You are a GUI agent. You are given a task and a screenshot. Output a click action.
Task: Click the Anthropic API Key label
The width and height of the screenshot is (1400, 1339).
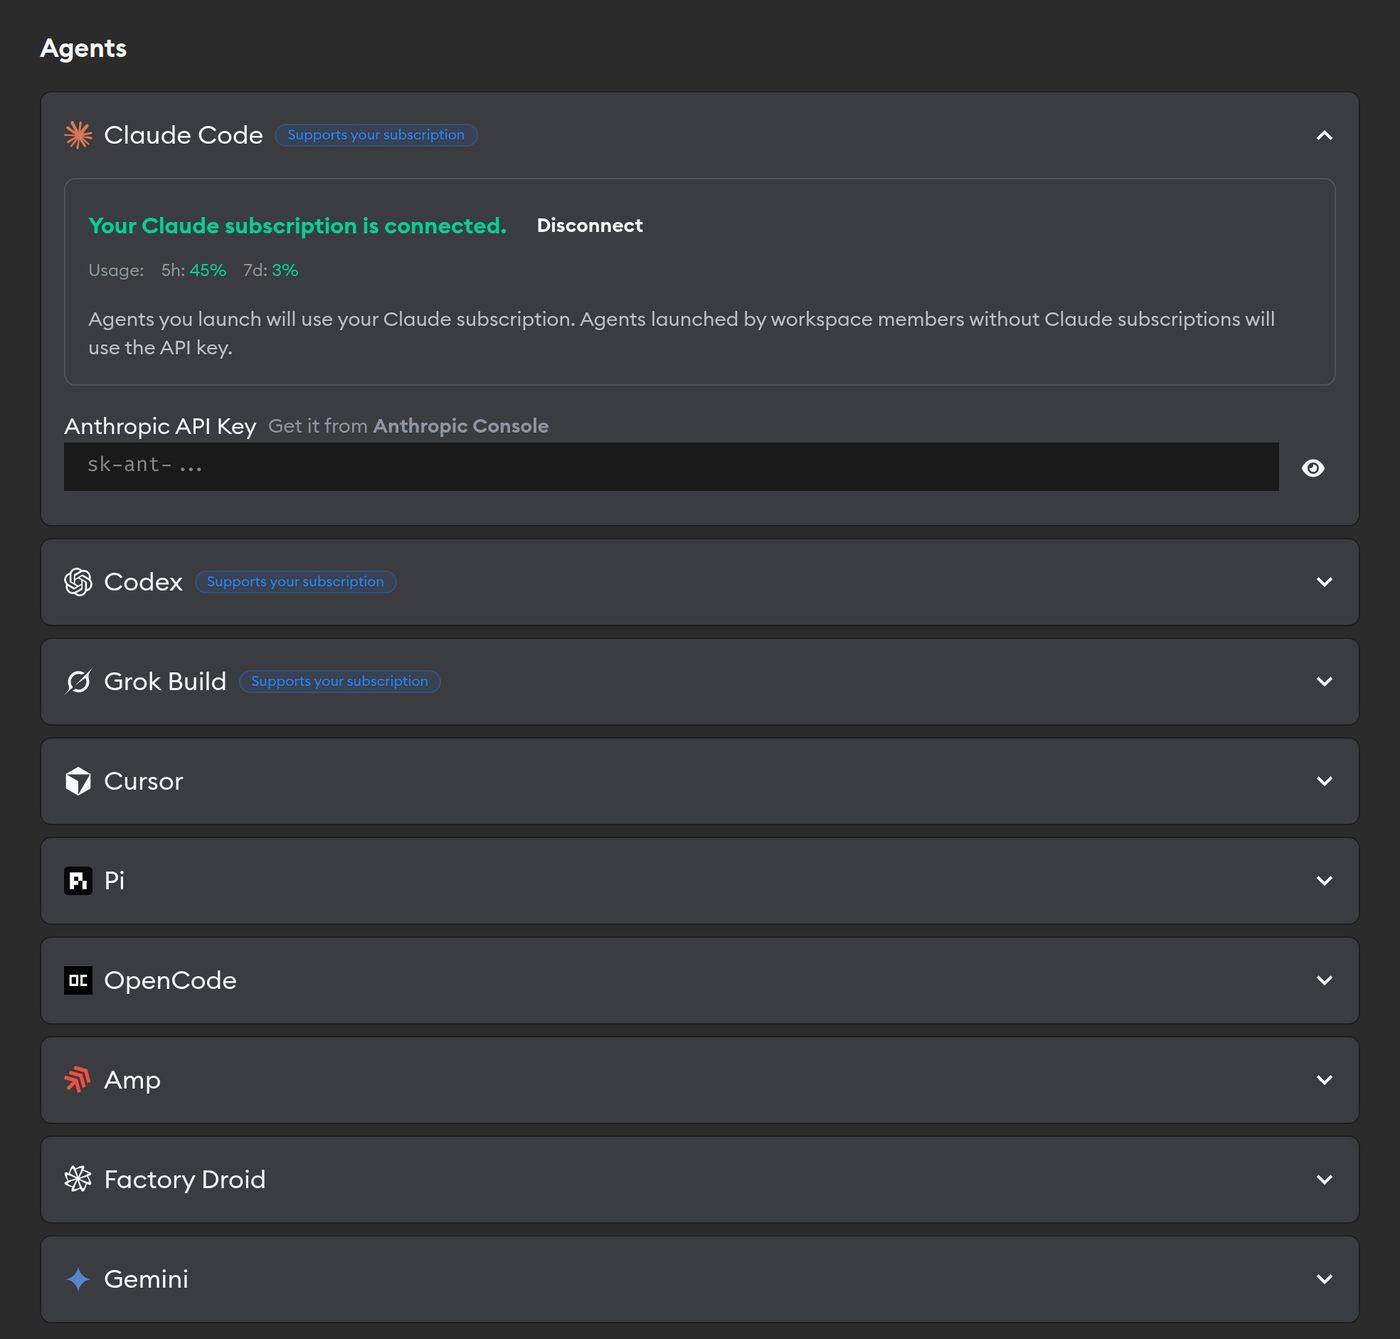[x=160, y=426]
